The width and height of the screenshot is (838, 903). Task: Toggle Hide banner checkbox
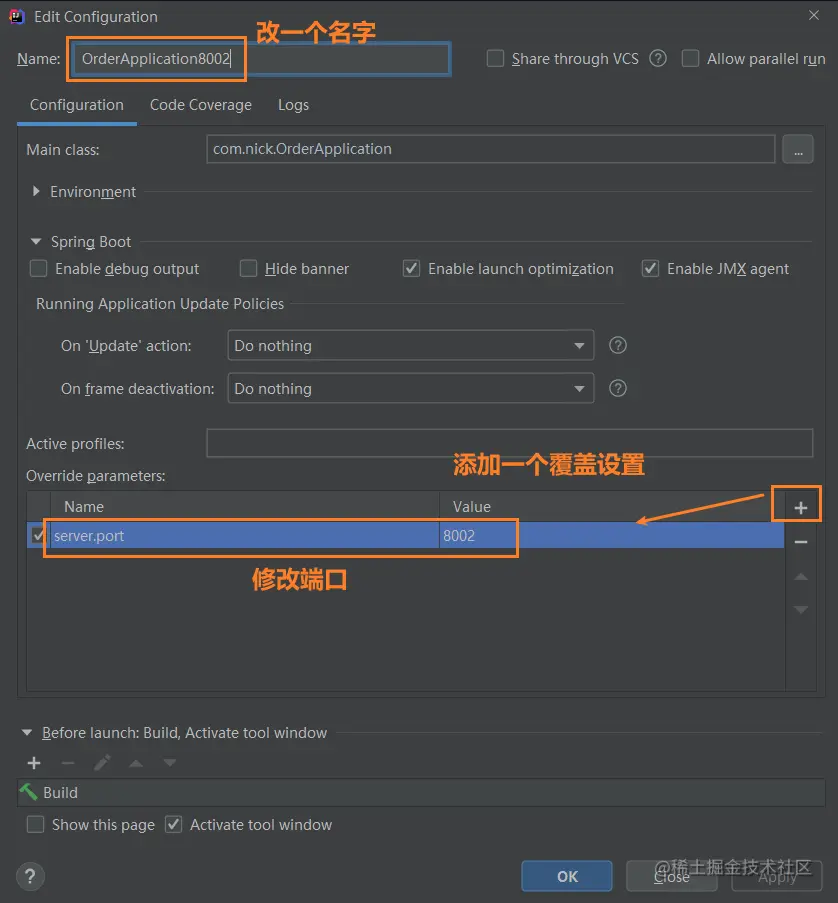[x=248, y=268]
